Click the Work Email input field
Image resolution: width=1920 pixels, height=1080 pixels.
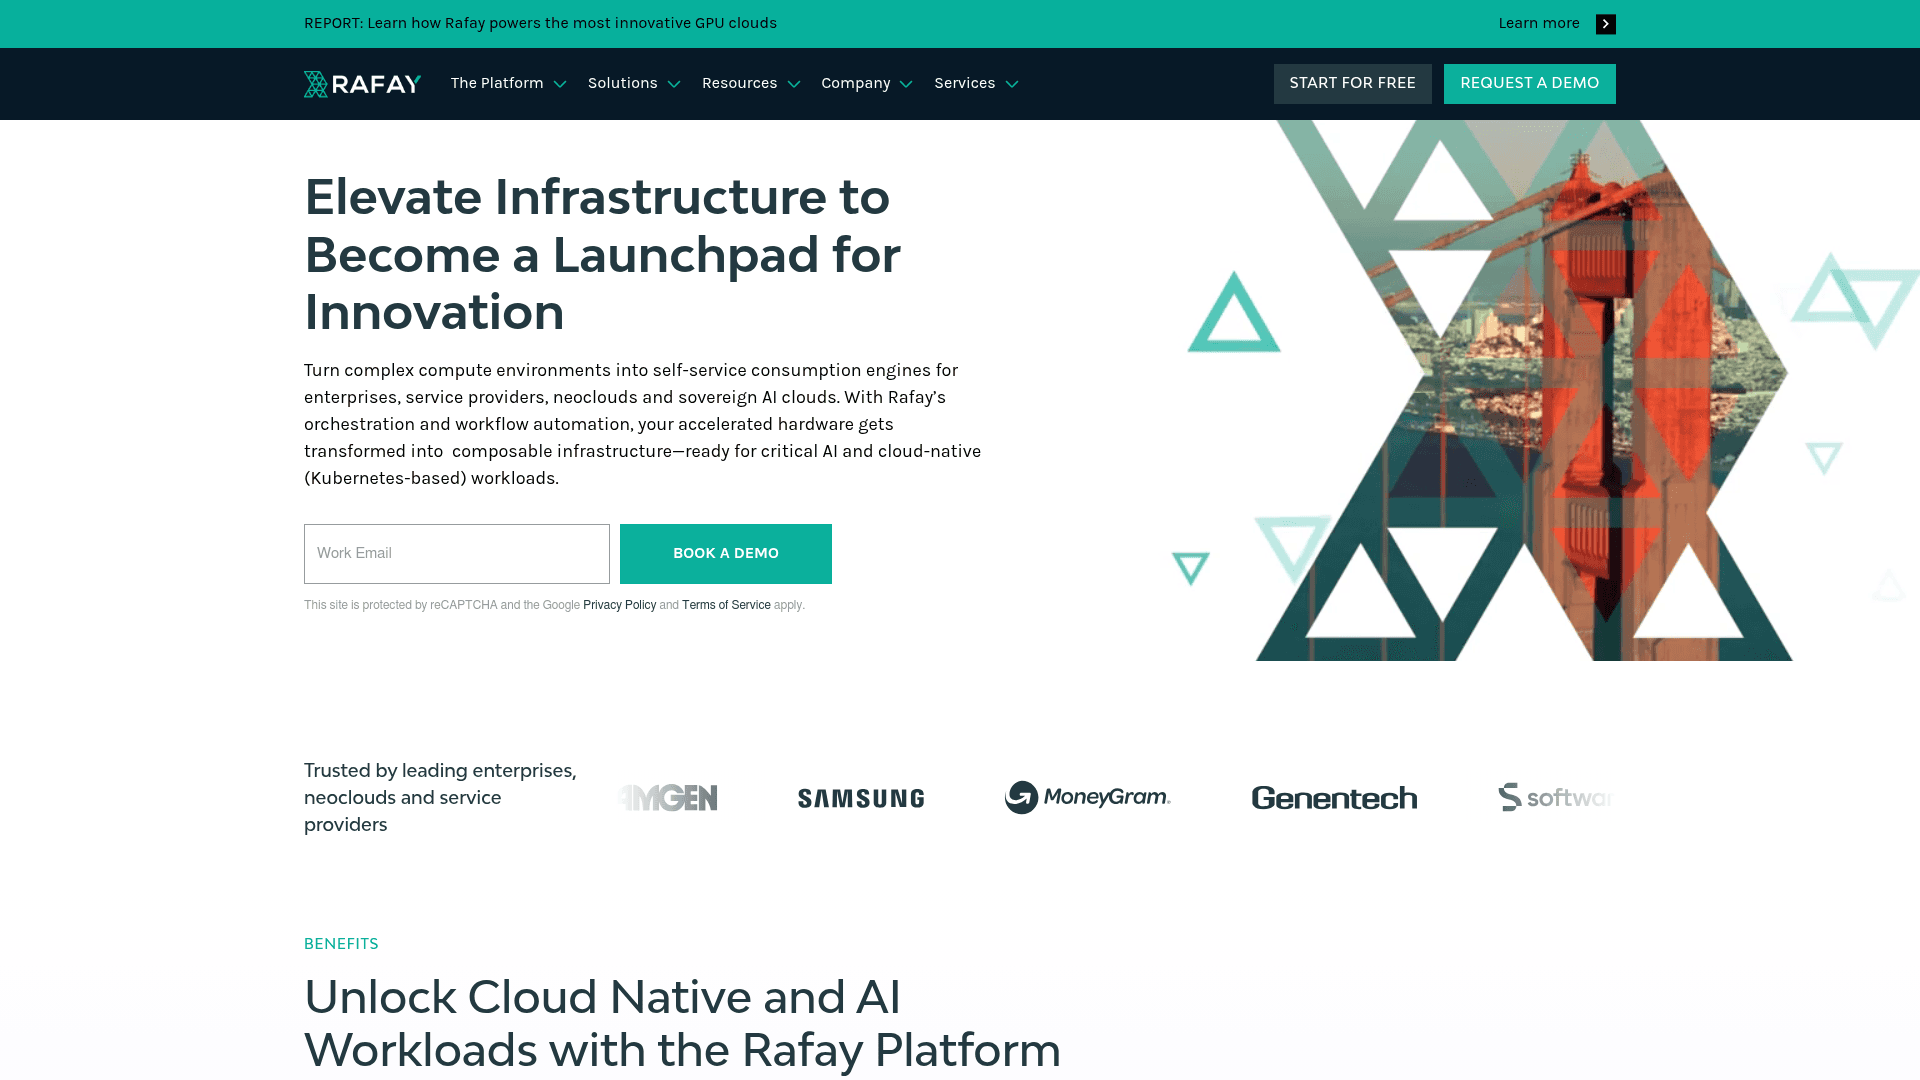point(456,553)
